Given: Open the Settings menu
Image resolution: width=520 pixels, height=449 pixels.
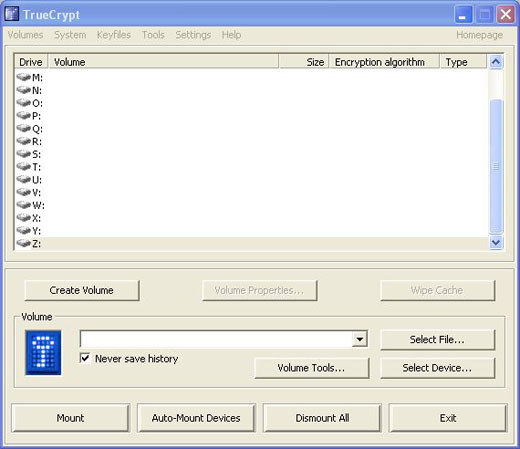Looking at the screenshot, I should click(x=193, y=35).
